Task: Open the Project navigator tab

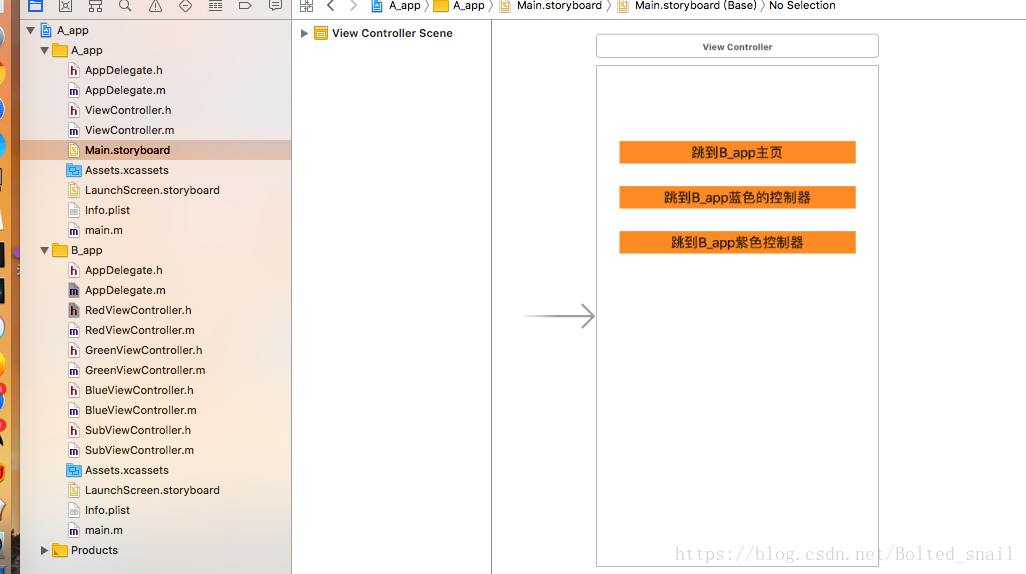Action: pos(35,6)
